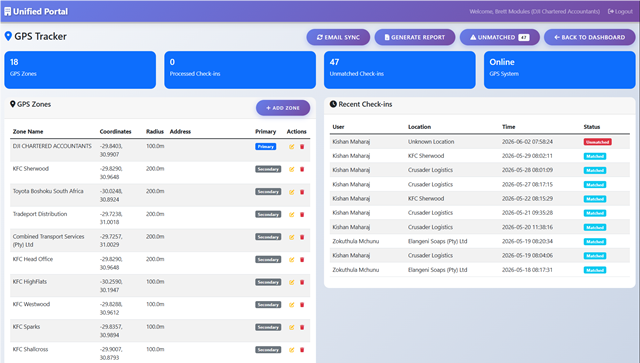Click the Coordinates column header
This screenshot has height=363, width=640.
point(116,131)
